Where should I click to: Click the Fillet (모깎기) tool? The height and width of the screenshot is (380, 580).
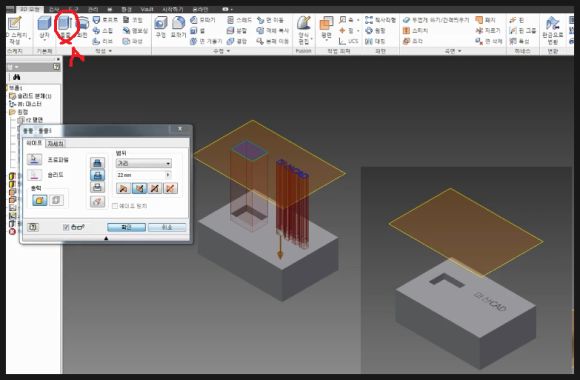pyautogui.click(x=178, y=27)
